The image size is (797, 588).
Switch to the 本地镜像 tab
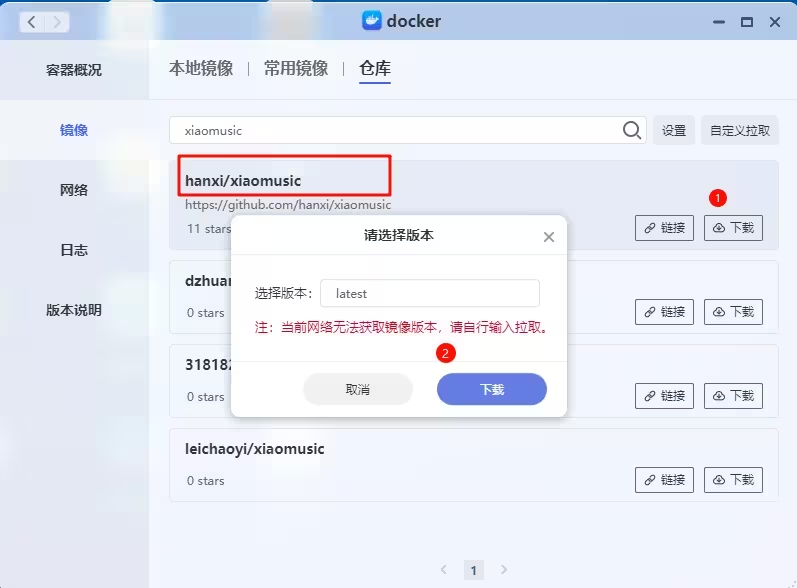[x=201, y=68]
